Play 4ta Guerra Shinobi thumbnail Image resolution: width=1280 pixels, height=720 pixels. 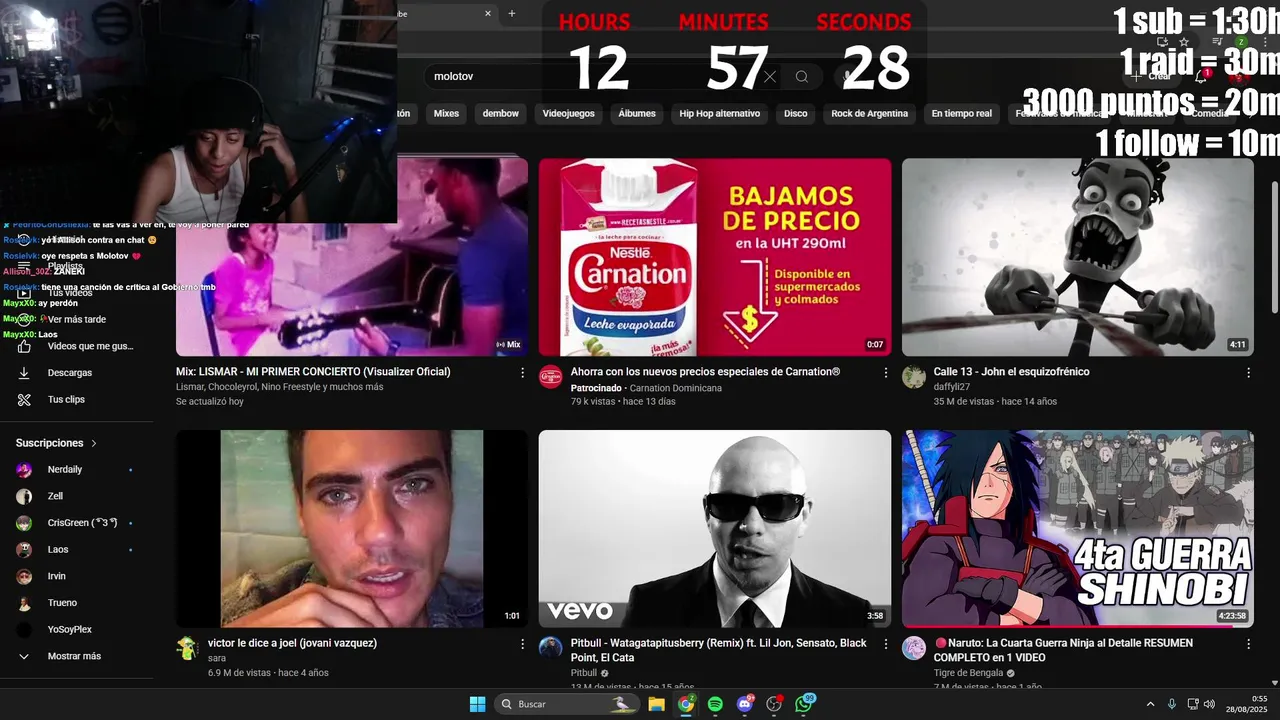click(1078, 529)
